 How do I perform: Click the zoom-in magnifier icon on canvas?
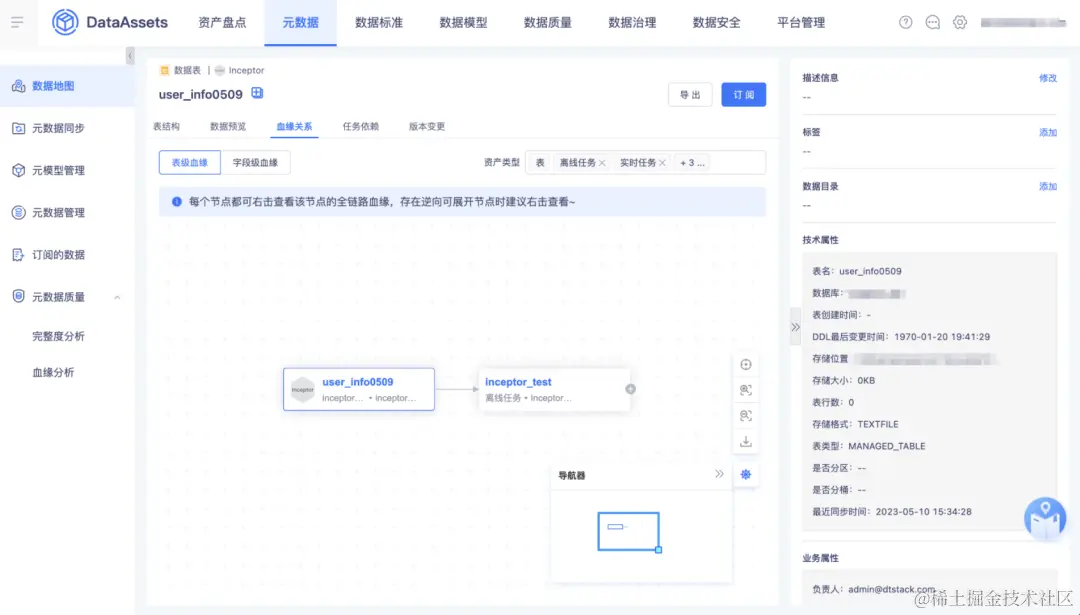[745, 390]
